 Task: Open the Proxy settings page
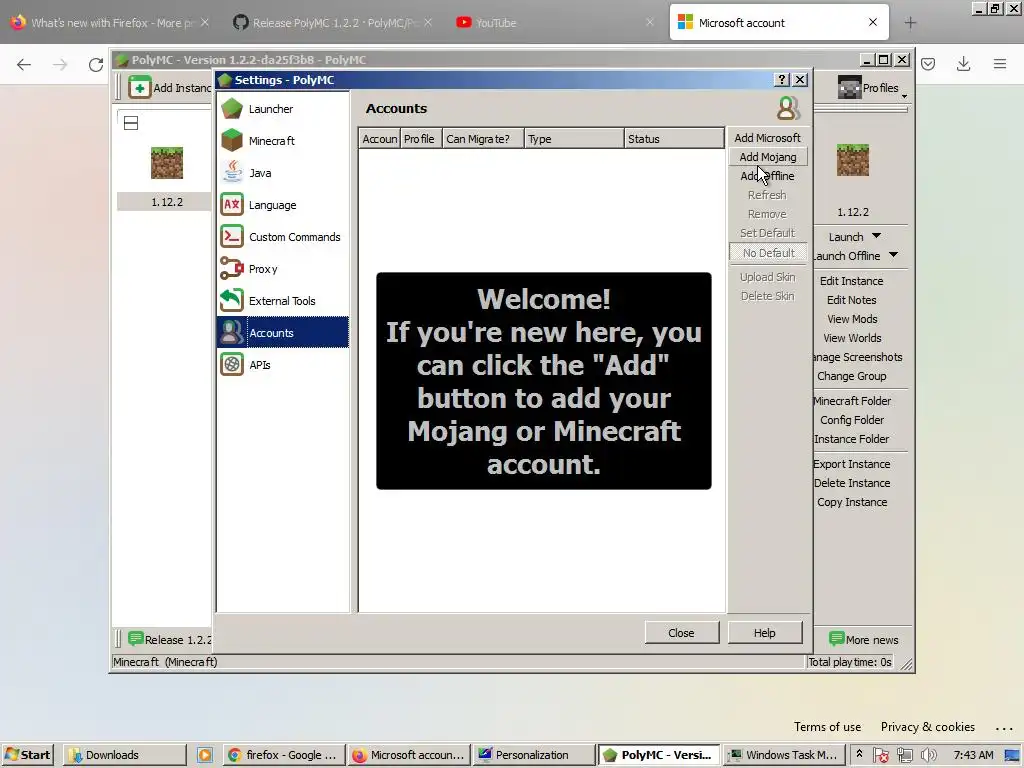pyautogui.click(x=283, y=268)
